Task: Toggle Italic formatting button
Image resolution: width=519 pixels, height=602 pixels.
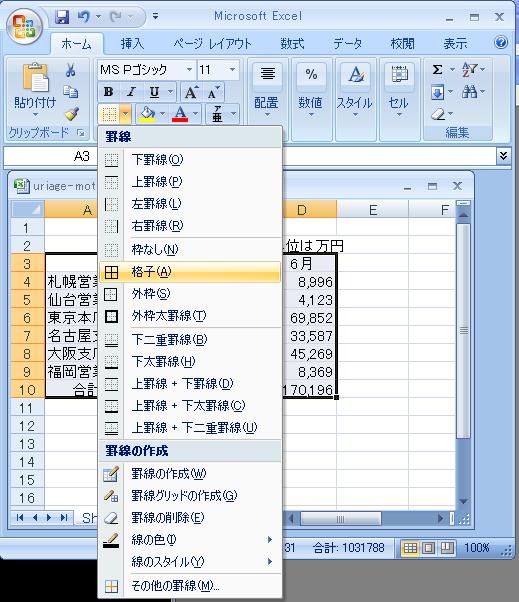Action: point(131,92)
